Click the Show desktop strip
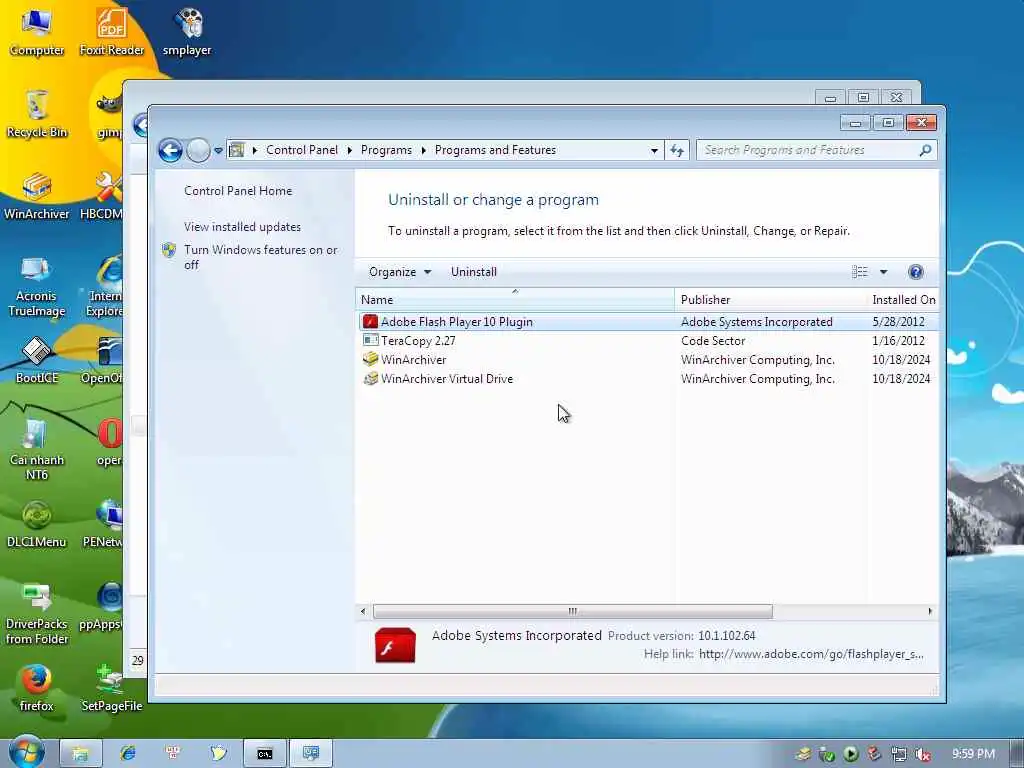The image size is (1024, 768). point(1017,754)
